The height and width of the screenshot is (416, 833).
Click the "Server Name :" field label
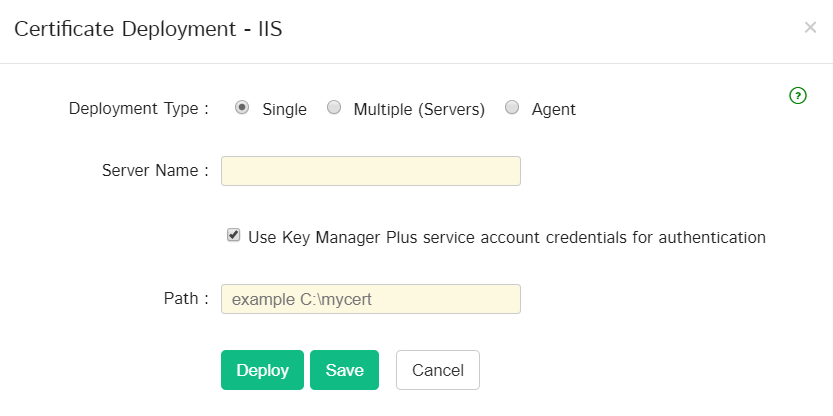[155, 170]
